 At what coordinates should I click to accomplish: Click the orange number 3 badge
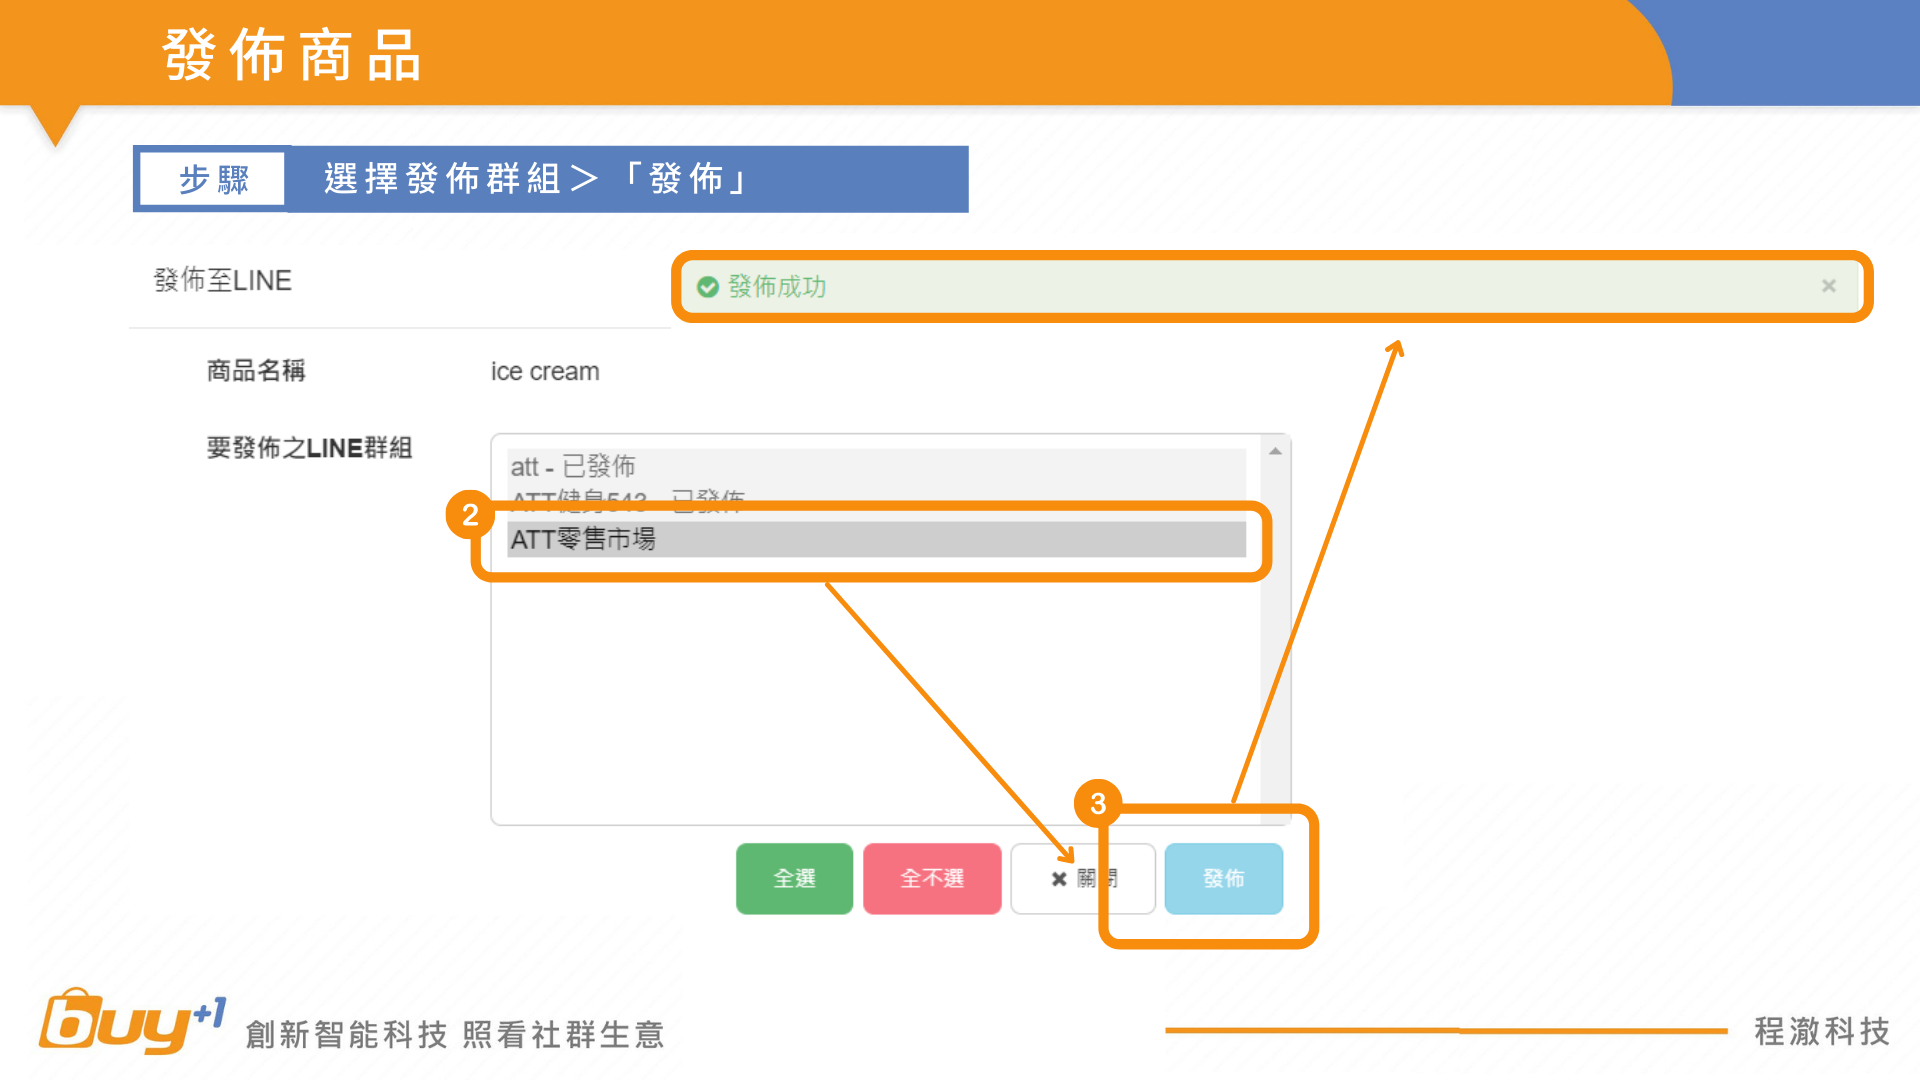(1098, 803)
